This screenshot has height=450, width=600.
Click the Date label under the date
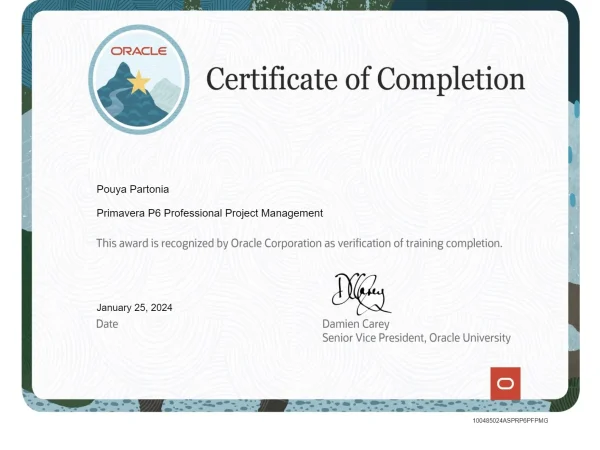pos(107,324)
